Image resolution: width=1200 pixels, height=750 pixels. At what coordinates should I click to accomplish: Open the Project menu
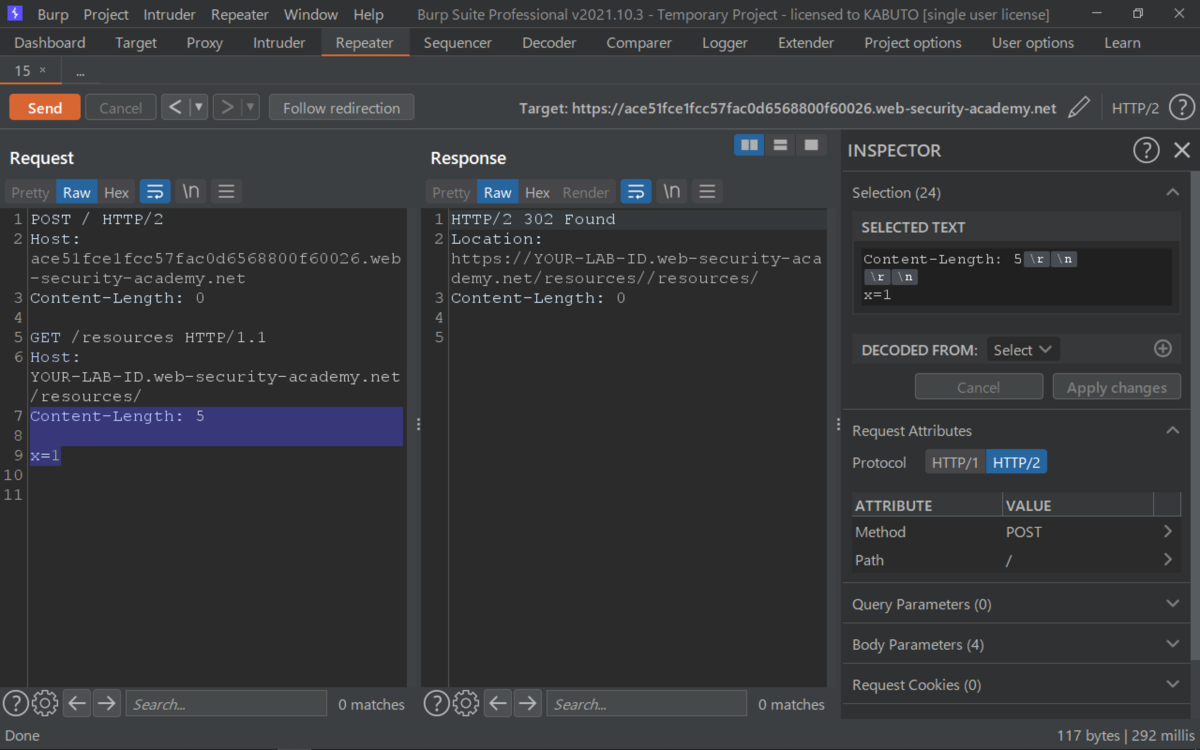click(106, 15)
